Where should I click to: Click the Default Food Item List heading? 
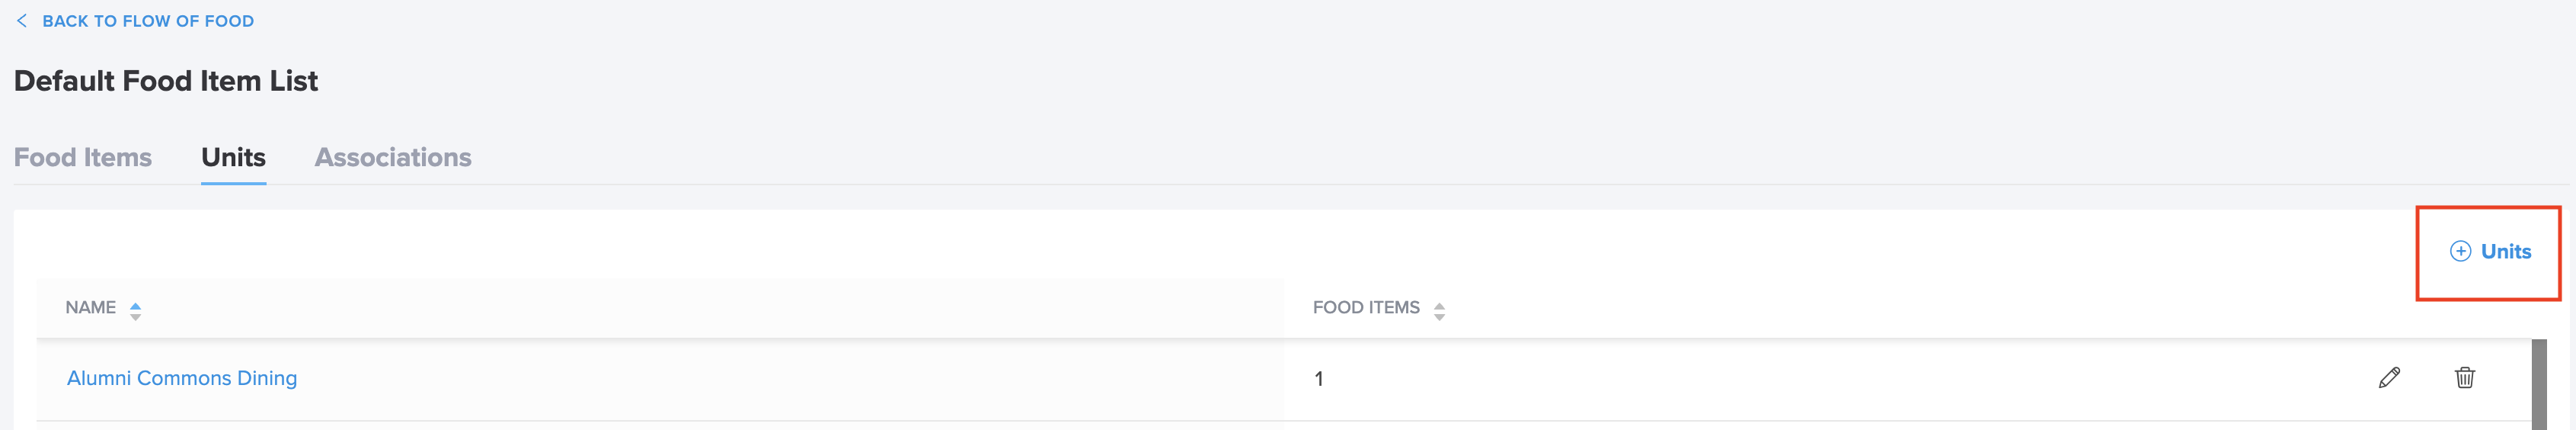point(166,81)
